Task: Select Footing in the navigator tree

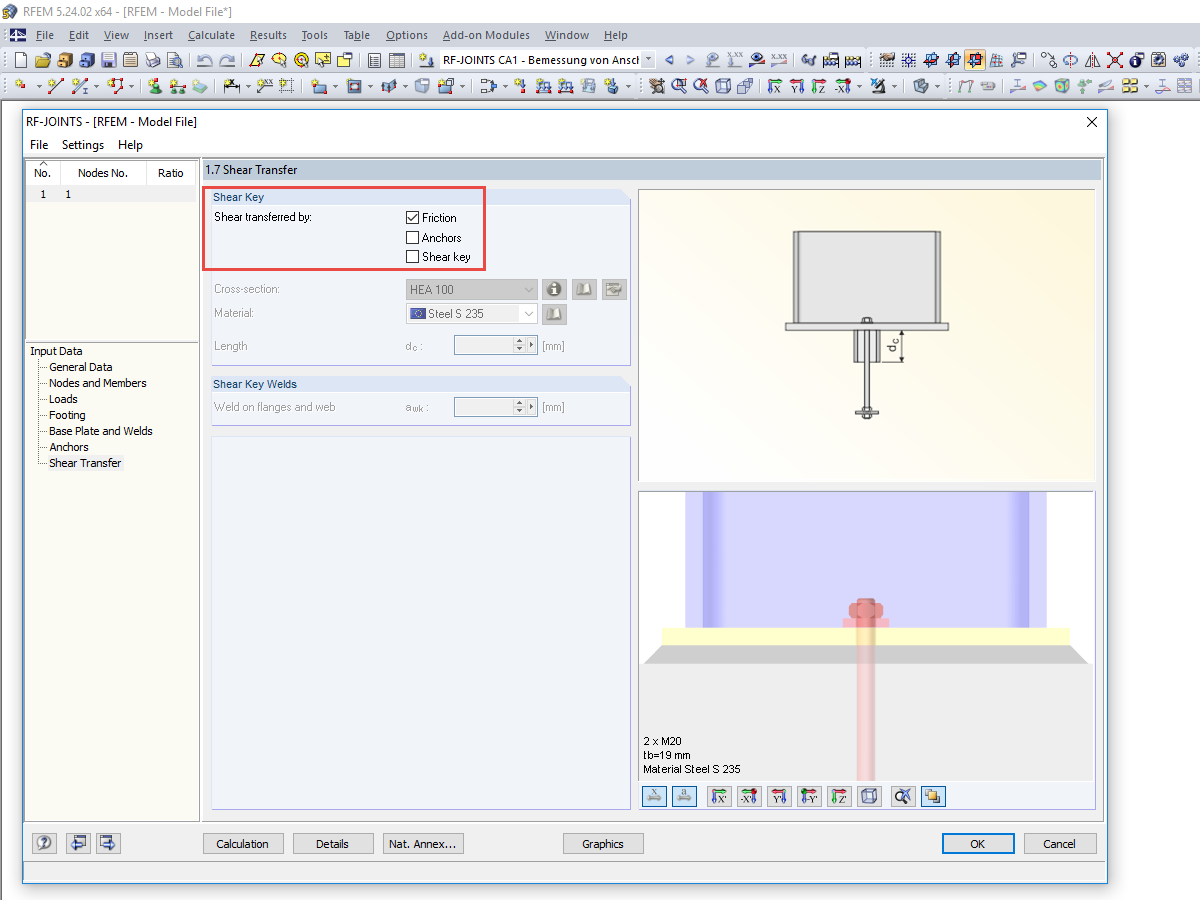Action: tap(67, 415)
